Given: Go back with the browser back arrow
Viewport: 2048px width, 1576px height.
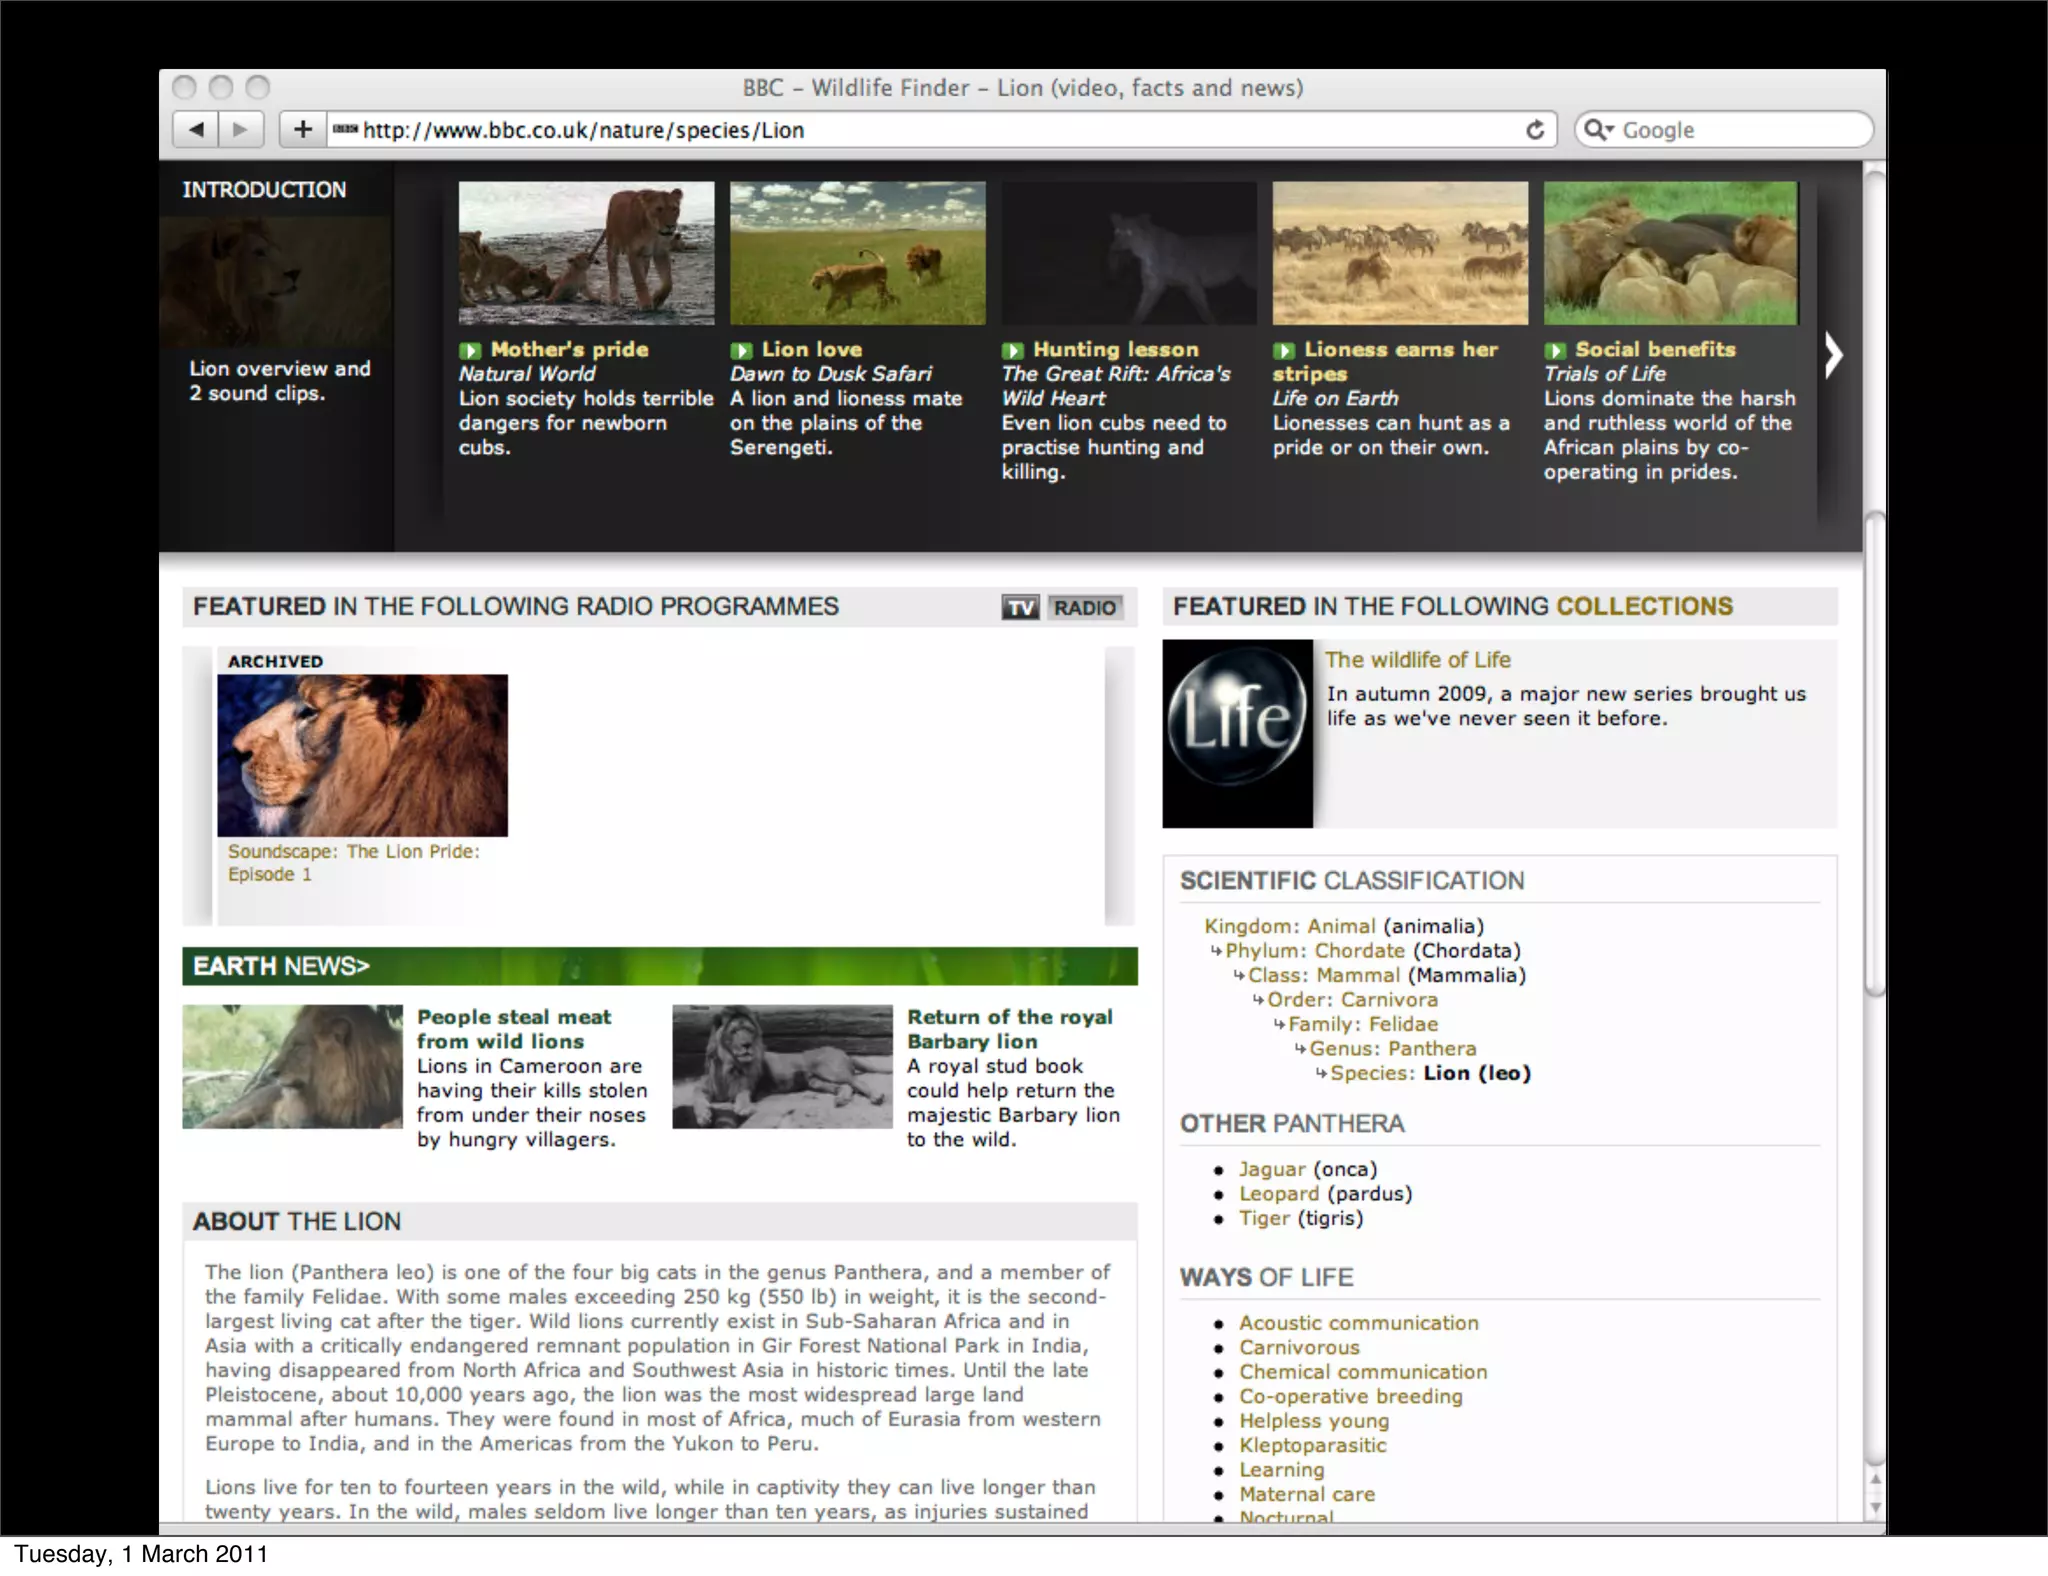Looking at the screenshot, I should (x=196, y=130).
